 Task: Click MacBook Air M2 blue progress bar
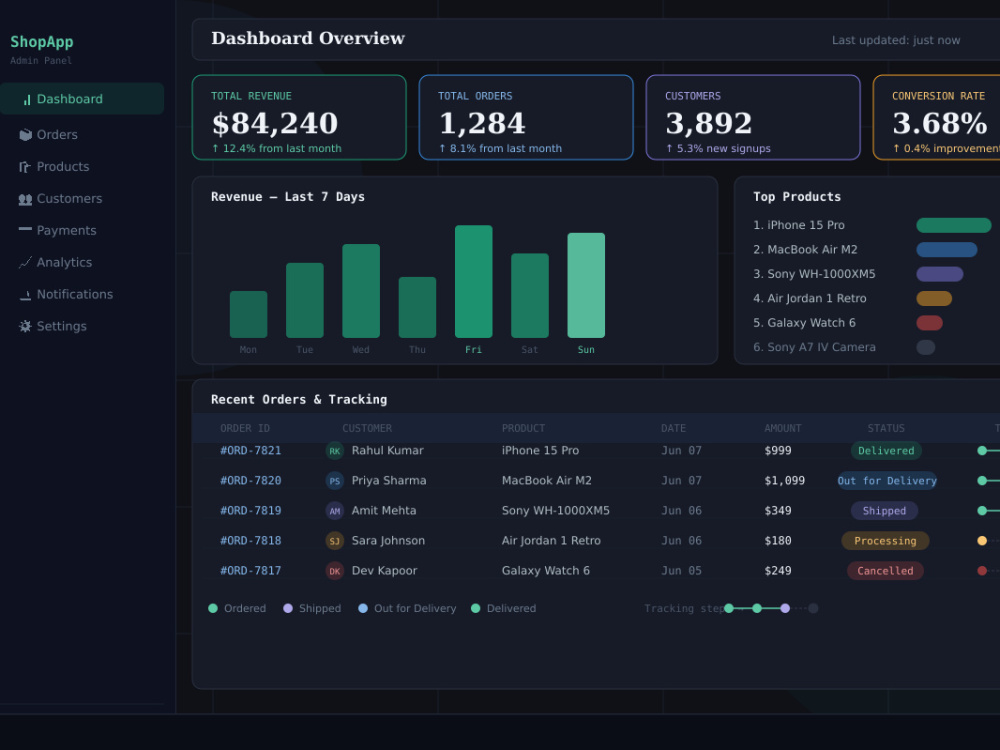[x=947, y=249]
